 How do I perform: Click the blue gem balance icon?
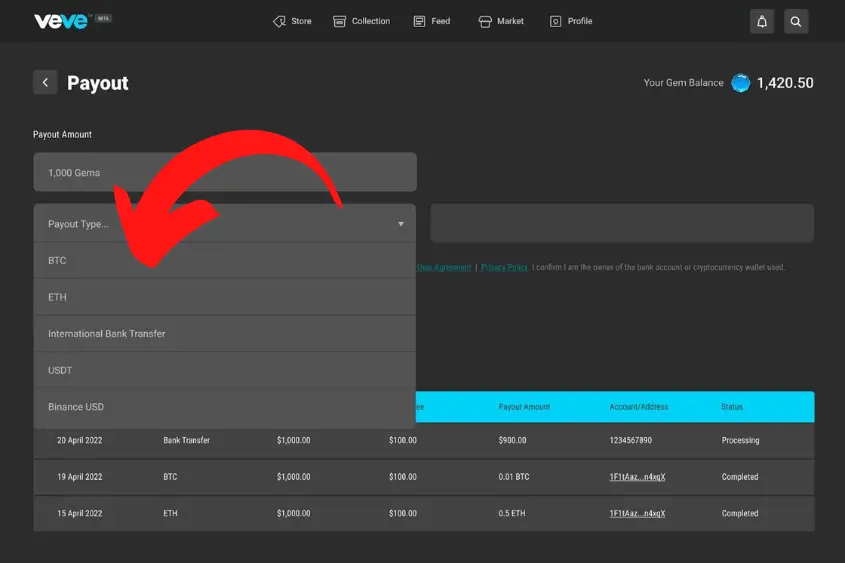point(740,83)
